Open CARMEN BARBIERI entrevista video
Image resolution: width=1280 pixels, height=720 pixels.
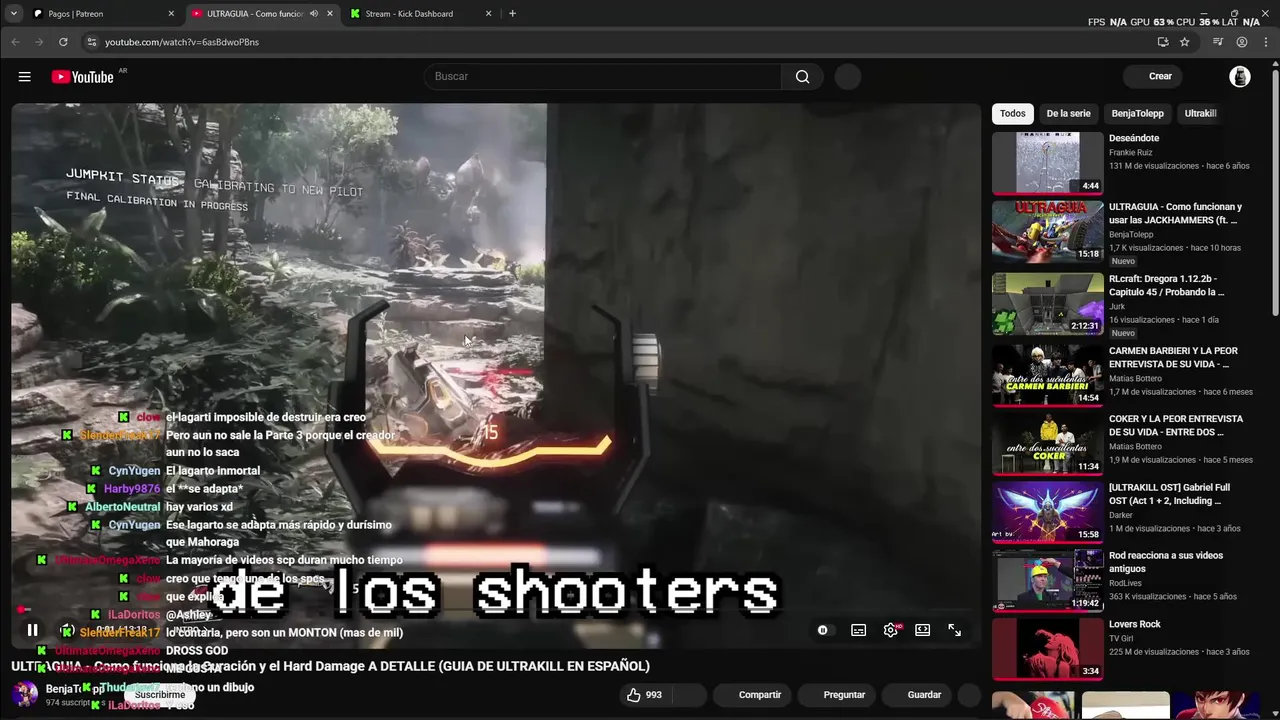click(1048, 375)
